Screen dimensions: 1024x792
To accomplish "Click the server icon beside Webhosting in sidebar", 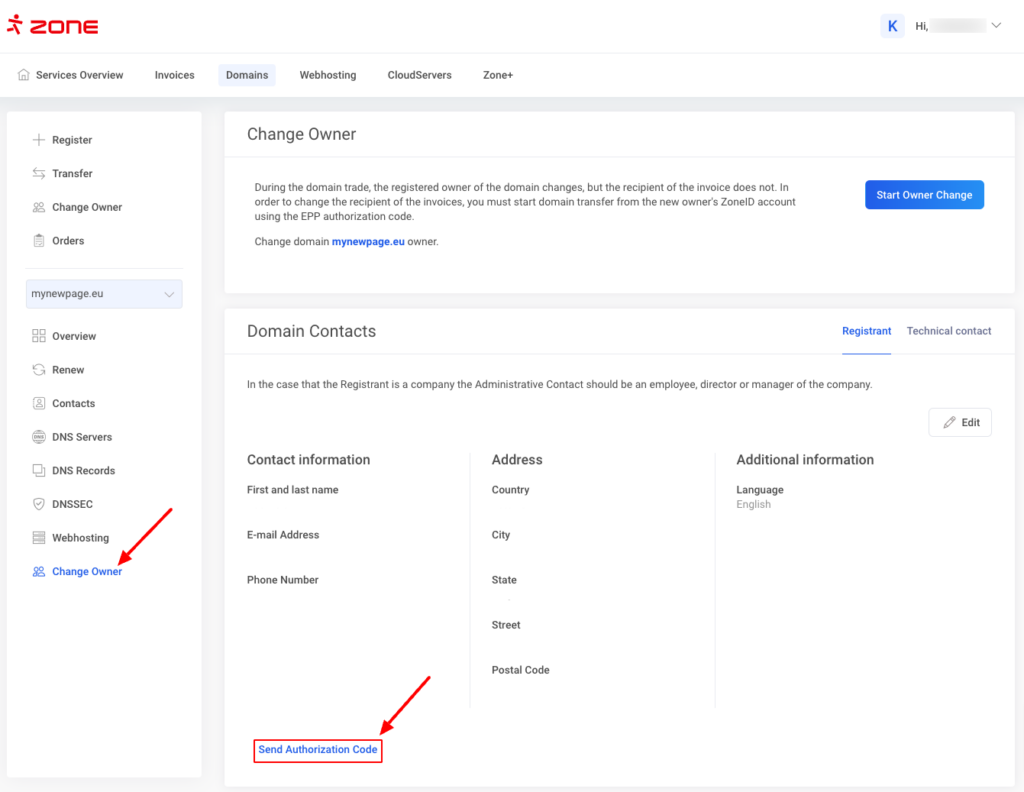I will coord(39,538).
